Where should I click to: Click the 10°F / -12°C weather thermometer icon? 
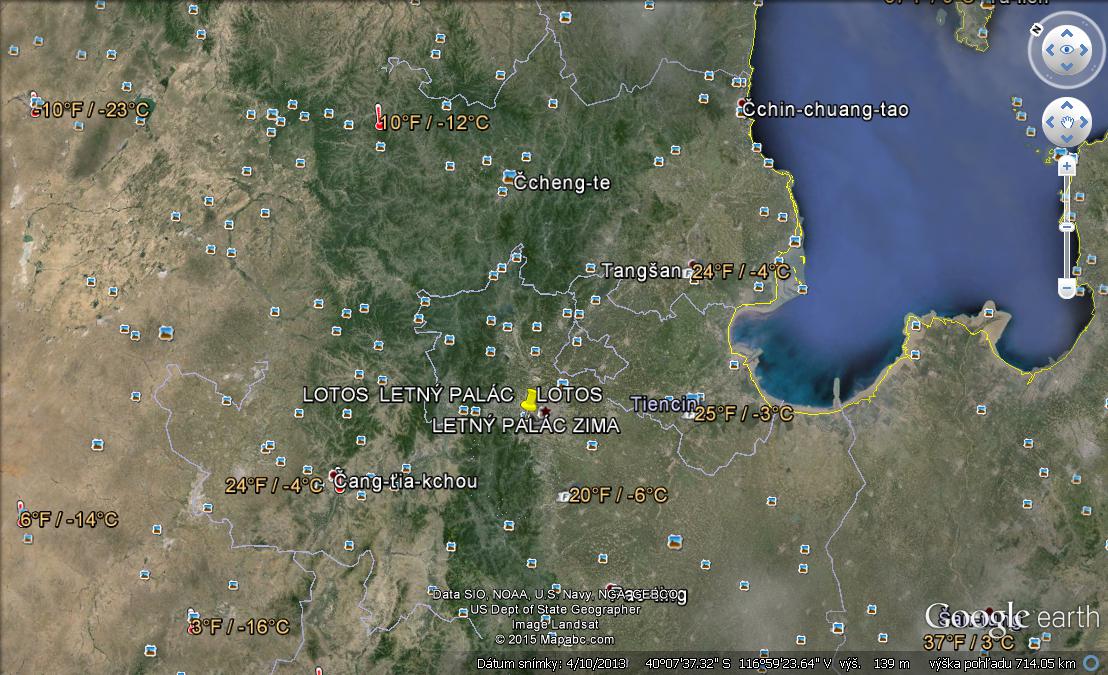pos(379,119)
